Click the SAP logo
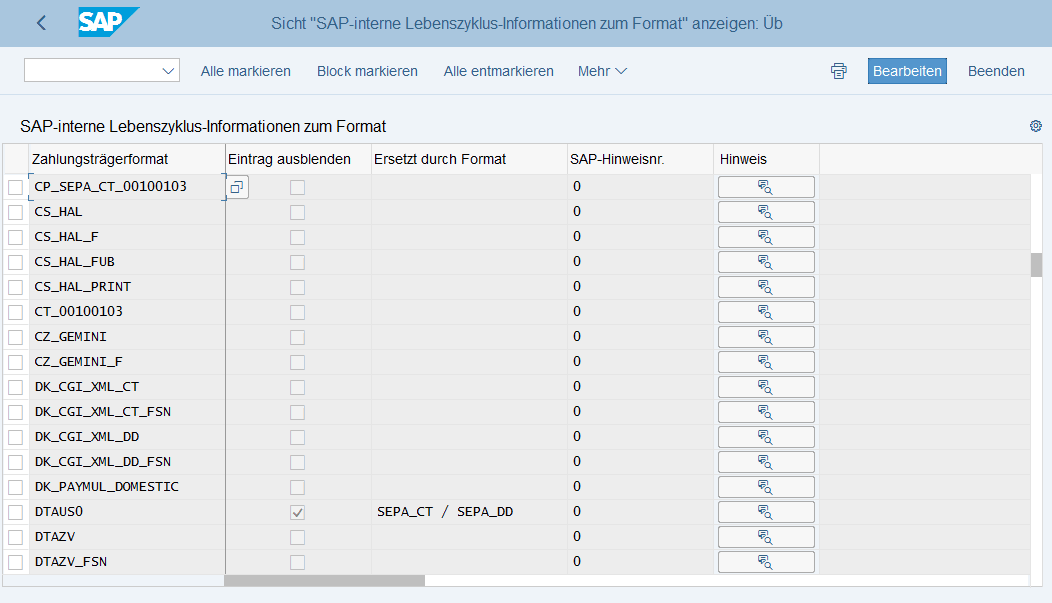1052x603 pixels. tap(108, 22)
